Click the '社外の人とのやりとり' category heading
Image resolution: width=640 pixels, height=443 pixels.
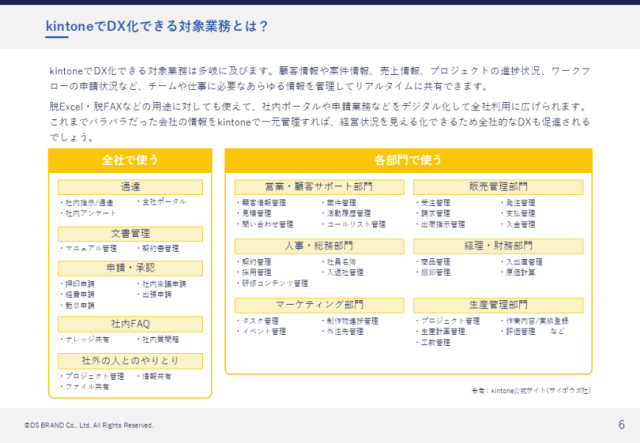tap(130, 361)
